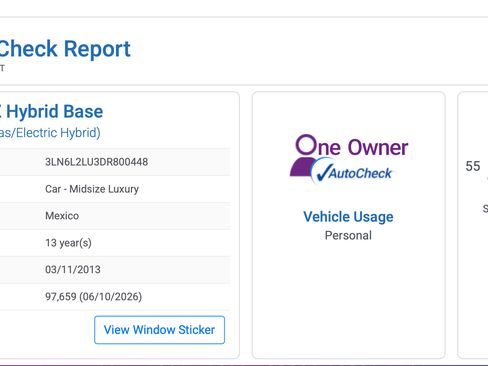The width and height of the screenshot is (488, 366).
Task: Click the '13 year(s)' age value
Action: tap(68, 243)
